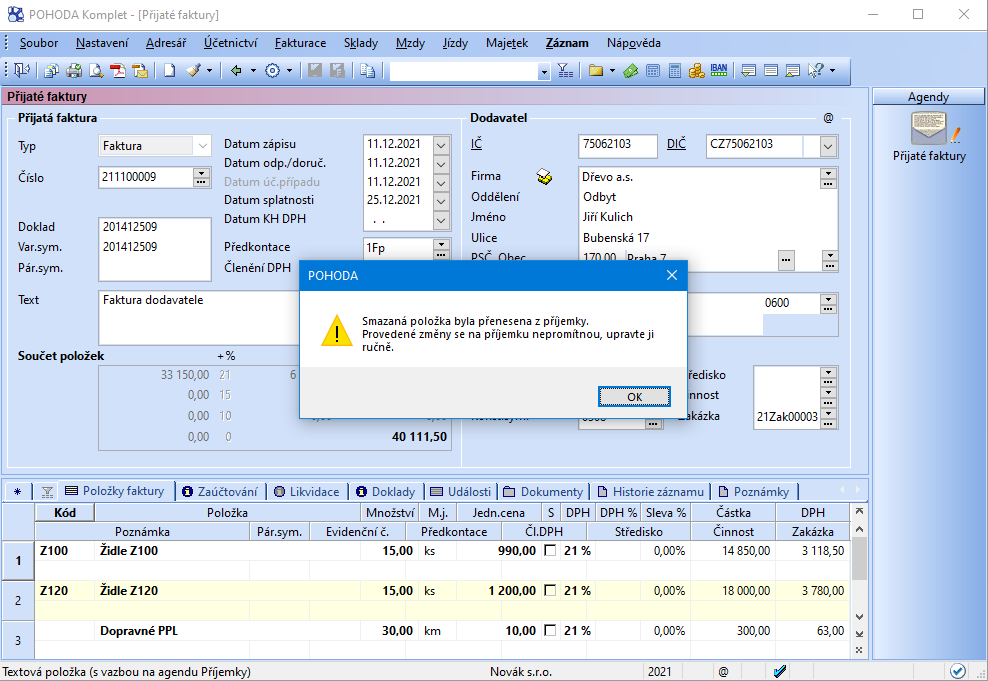Click the Firma address book icon
988x681 pixels.
click(x=544, y=177)
